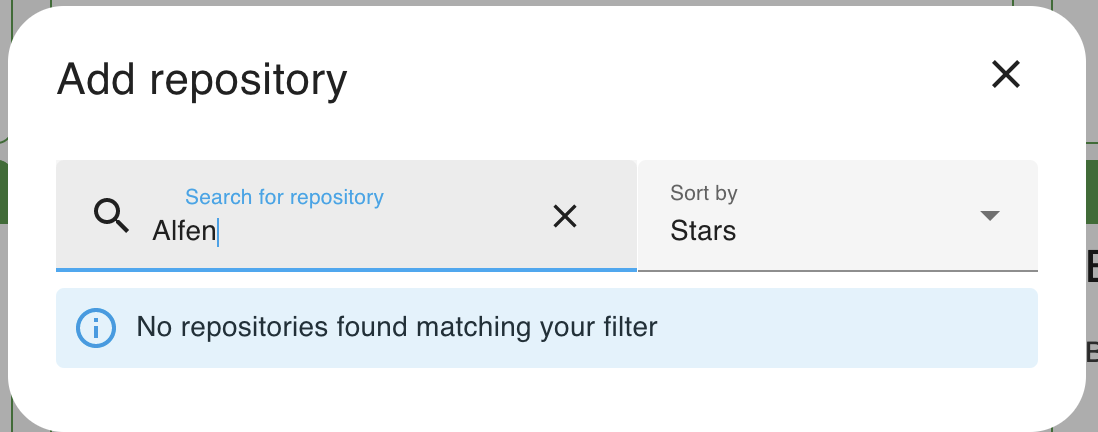Image resolution: width=1098 pixels, height=432 pixels.
Task: Click the green bar behind dialog's left edge
Action: tap(4, 193)
